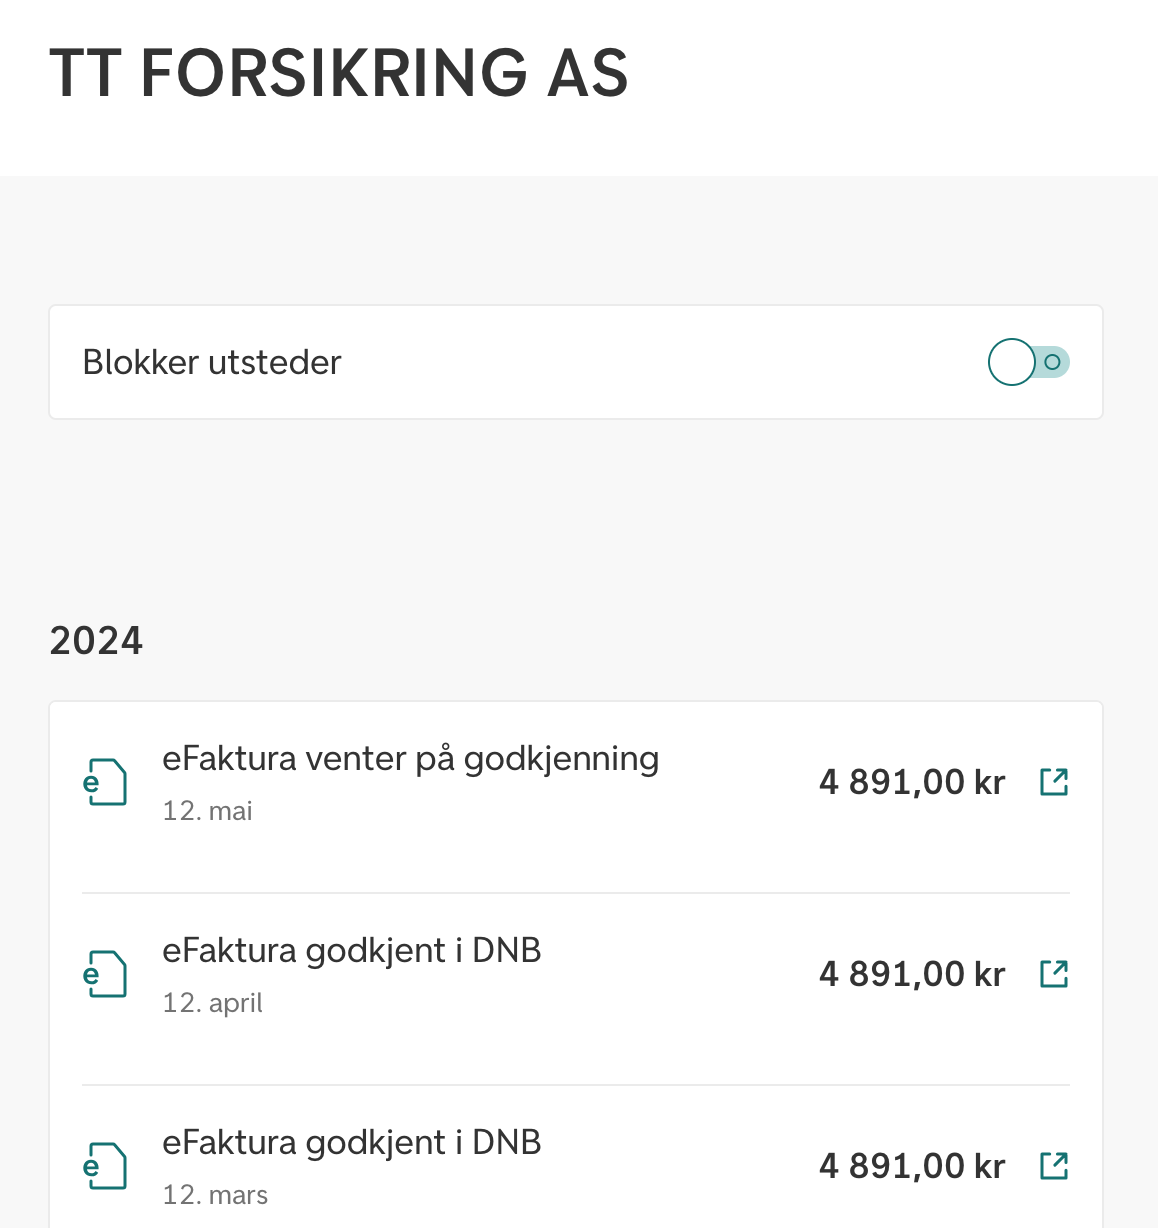Click the TT FORSIKRING AS title
The width and height of the screenshot is (1158, 1228).
point(338,73)
